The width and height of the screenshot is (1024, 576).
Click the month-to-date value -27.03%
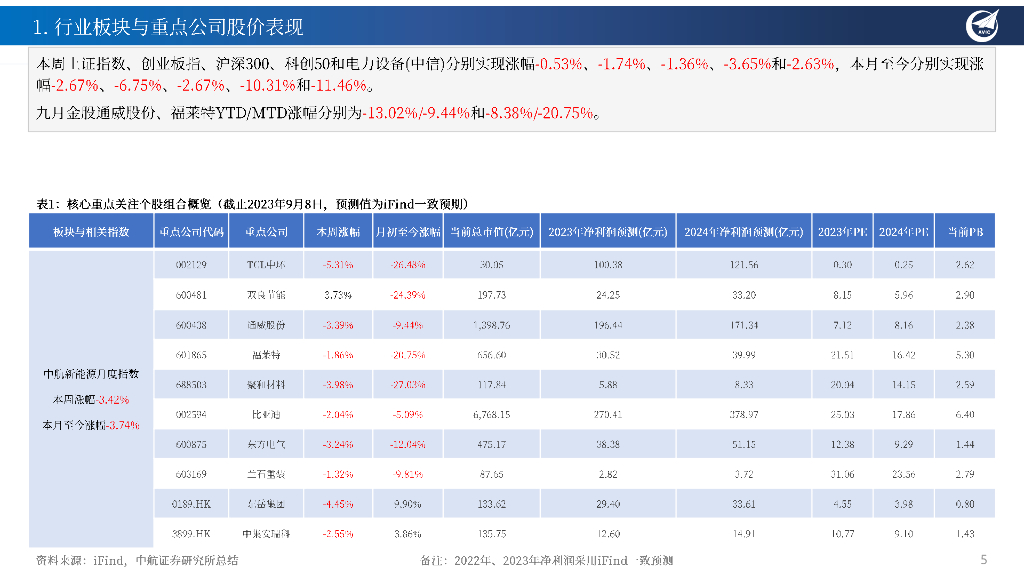click(408, 385)
